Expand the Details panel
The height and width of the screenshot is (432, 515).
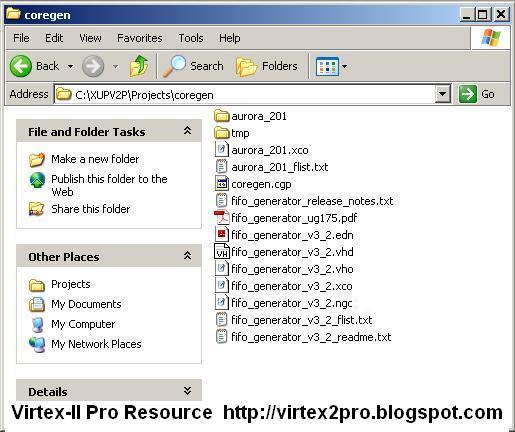point(187,391)
